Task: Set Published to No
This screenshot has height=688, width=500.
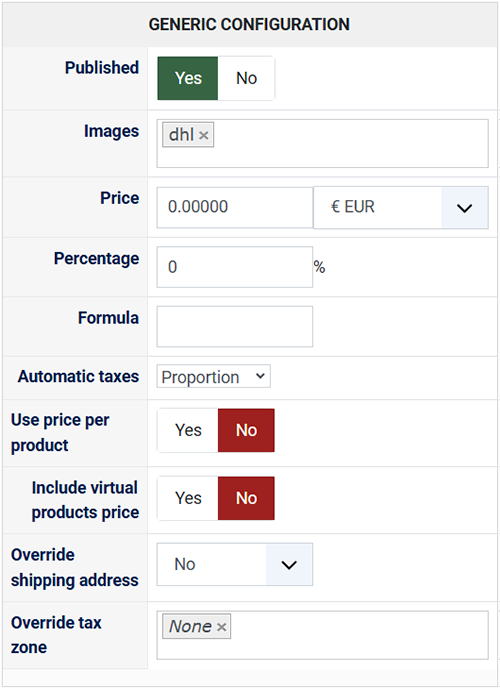Action: coord(246,78)
